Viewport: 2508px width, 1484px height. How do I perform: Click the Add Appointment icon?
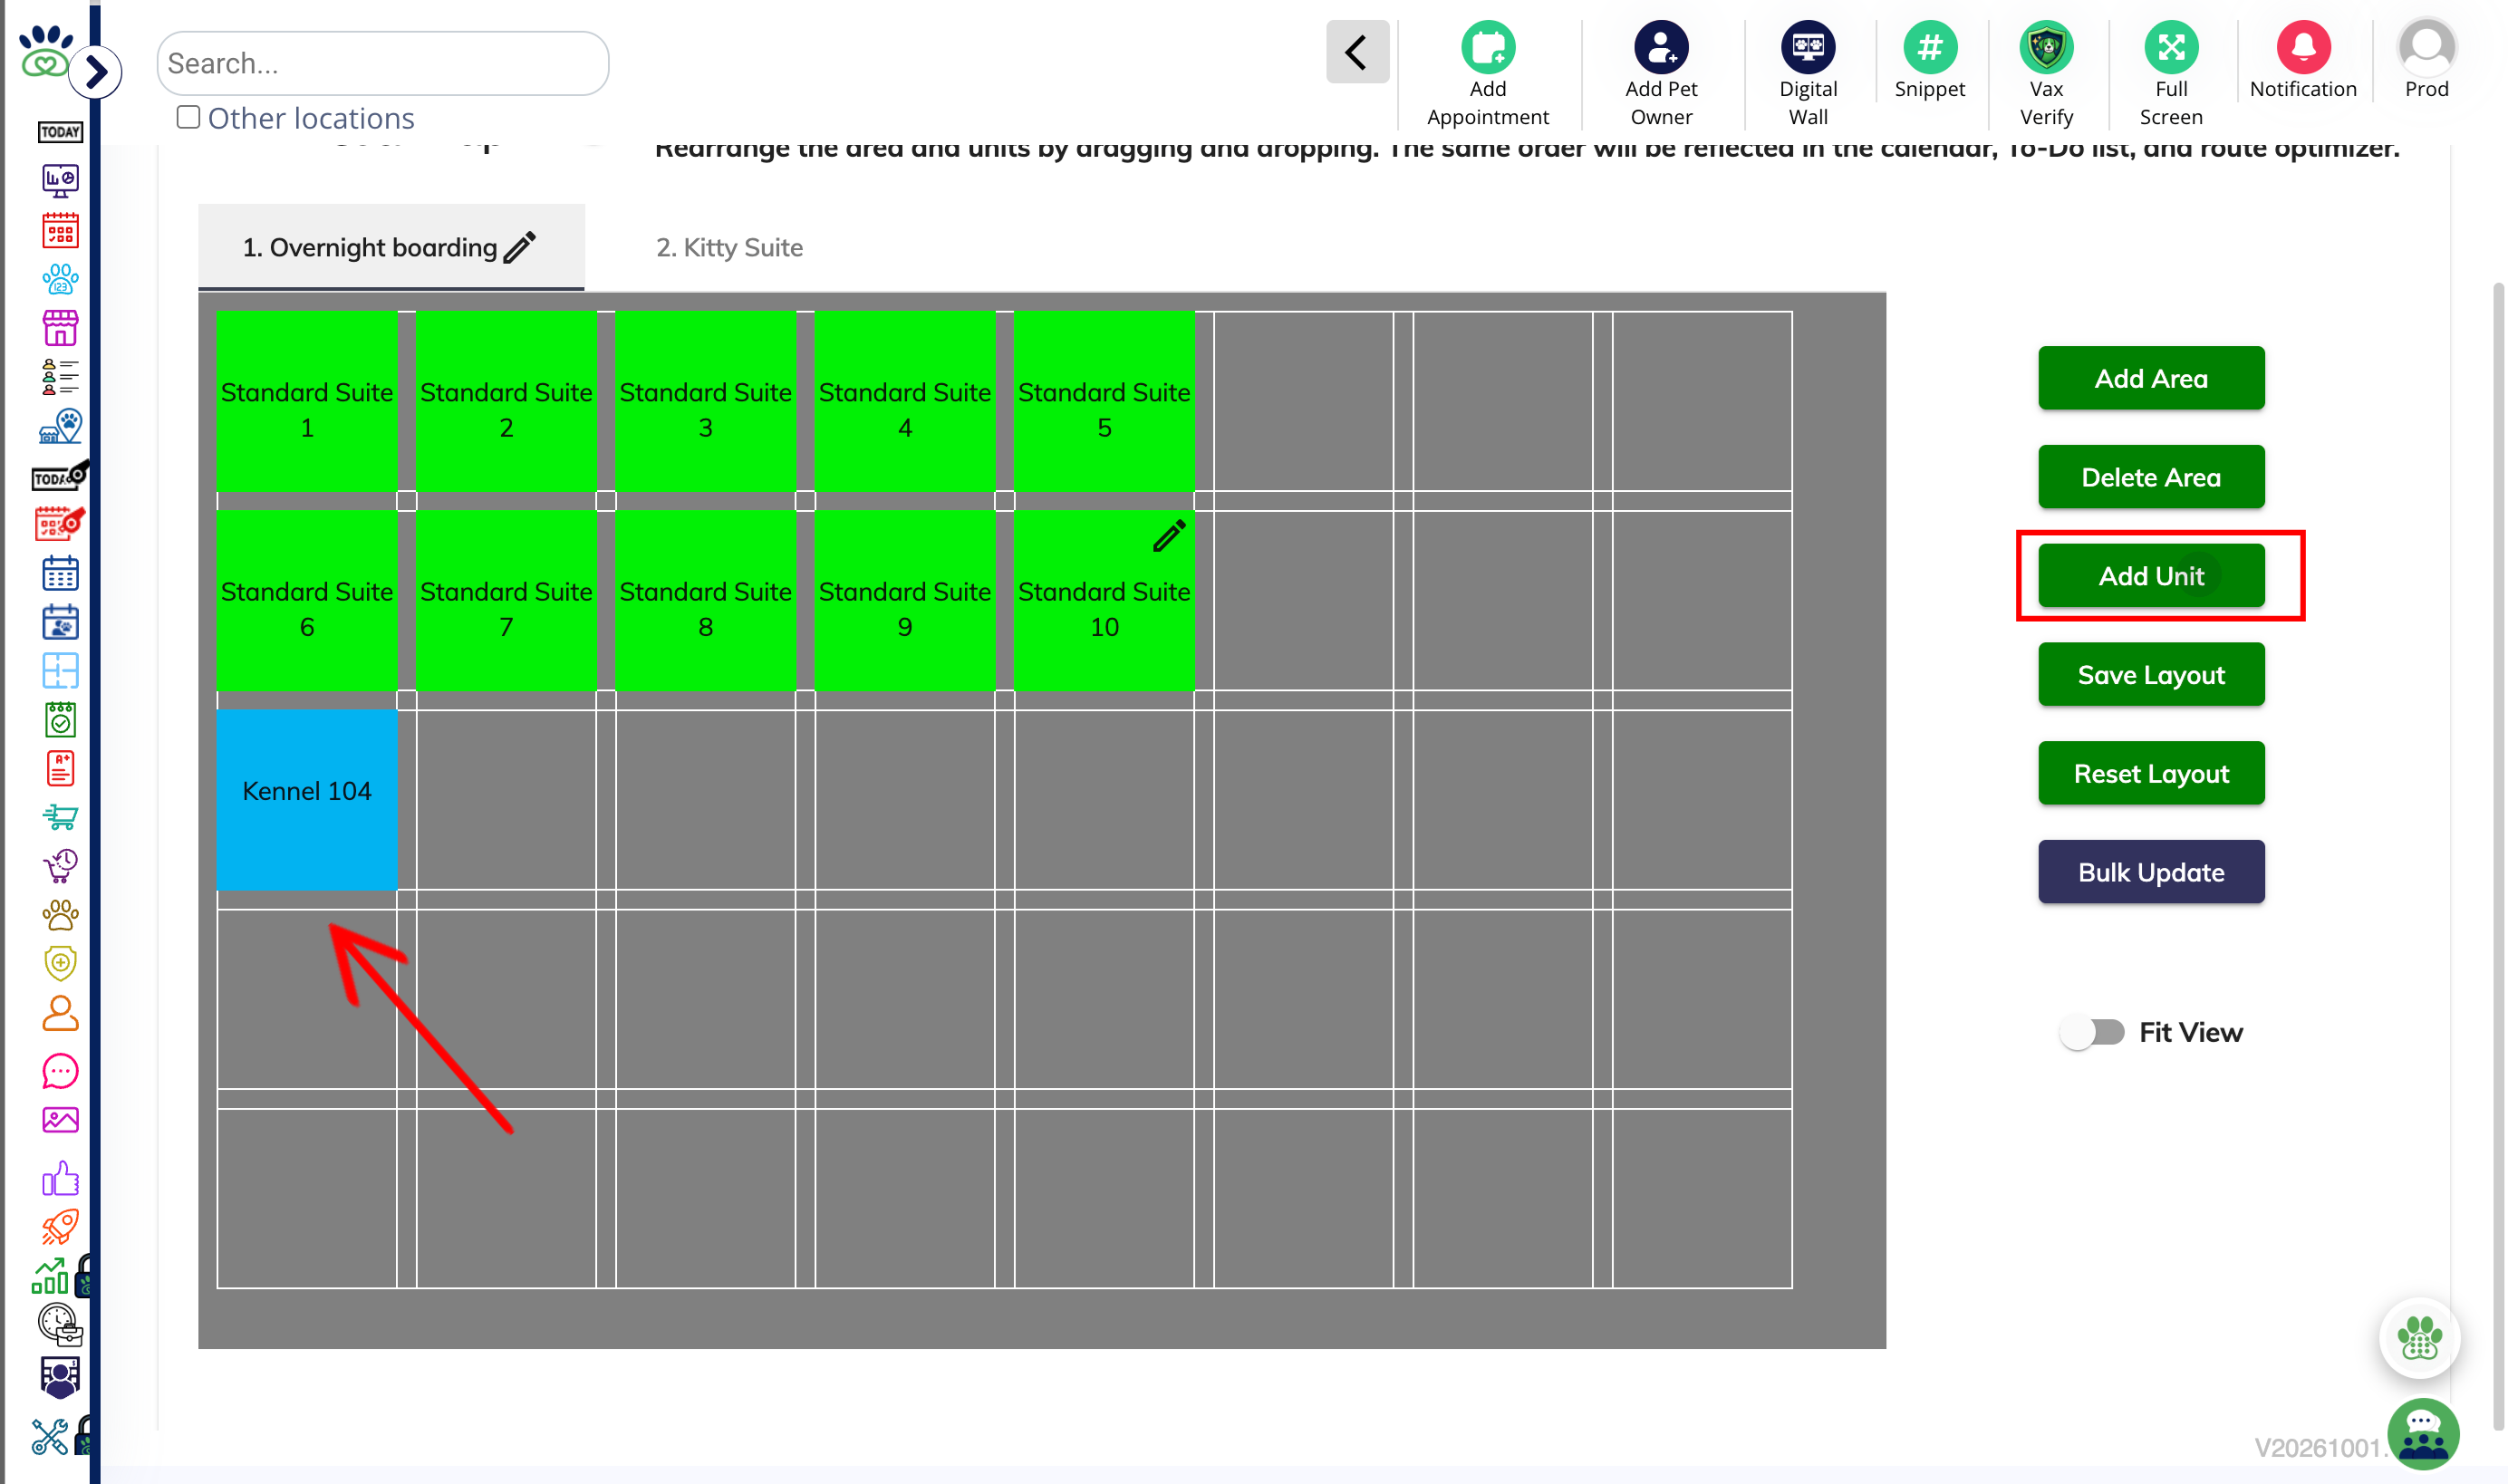click(1487, 47)
